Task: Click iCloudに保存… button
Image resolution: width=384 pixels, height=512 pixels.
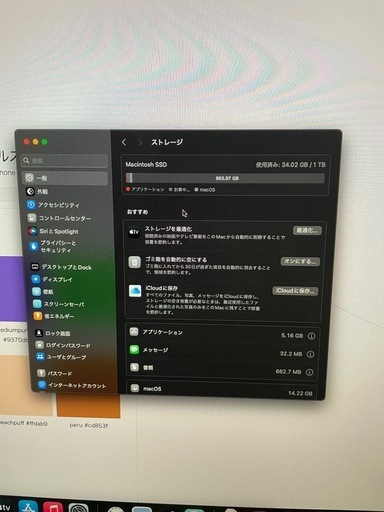Action: pos(295,291)
